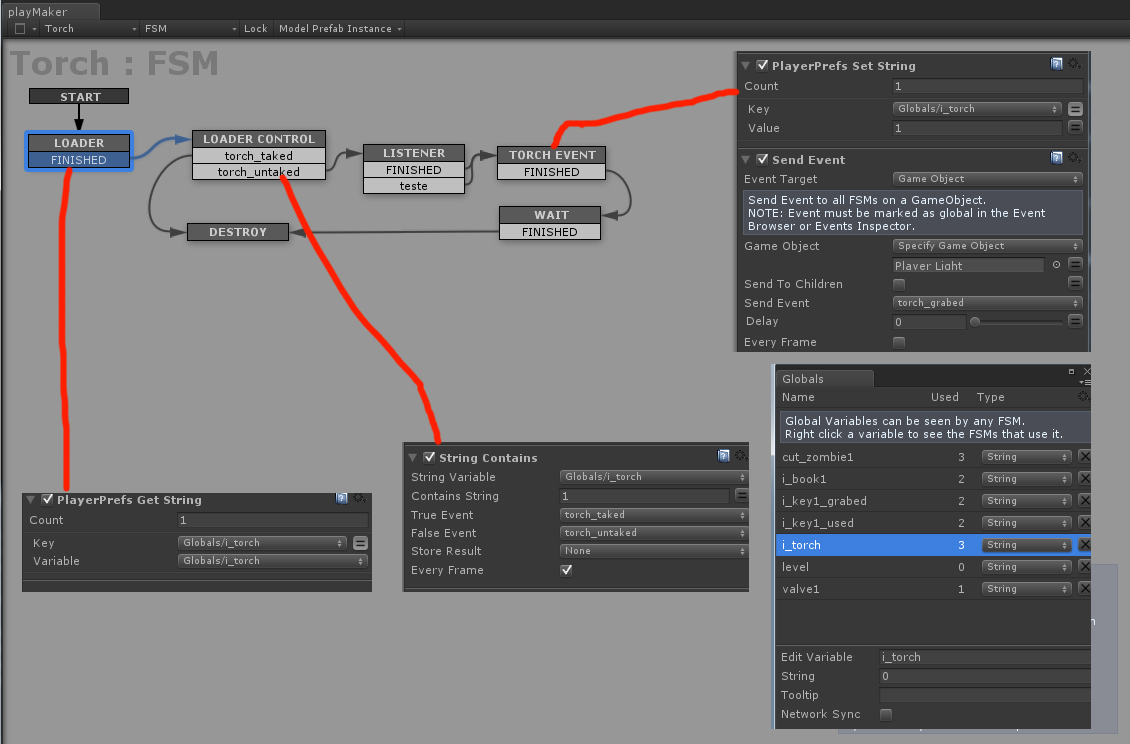The width and height of the screenshot is (1130, 744).
Task: Toggle variable button next to Player Light field
Action: (x=1075, y=265)
